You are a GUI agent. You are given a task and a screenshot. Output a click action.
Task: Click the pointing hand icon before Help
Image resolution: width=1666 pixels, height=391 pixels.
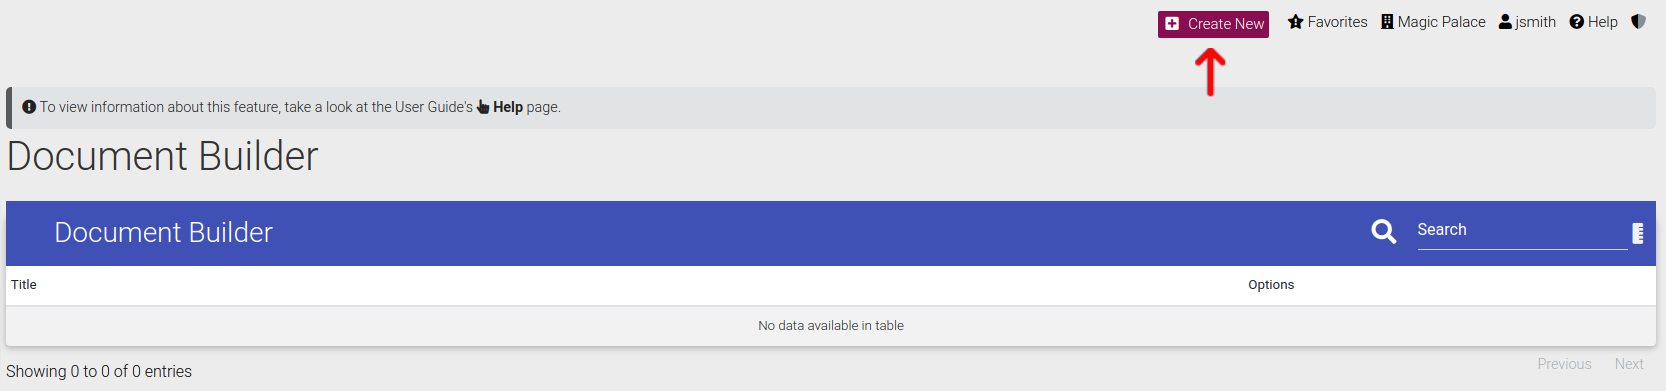[x=483, y=107]
